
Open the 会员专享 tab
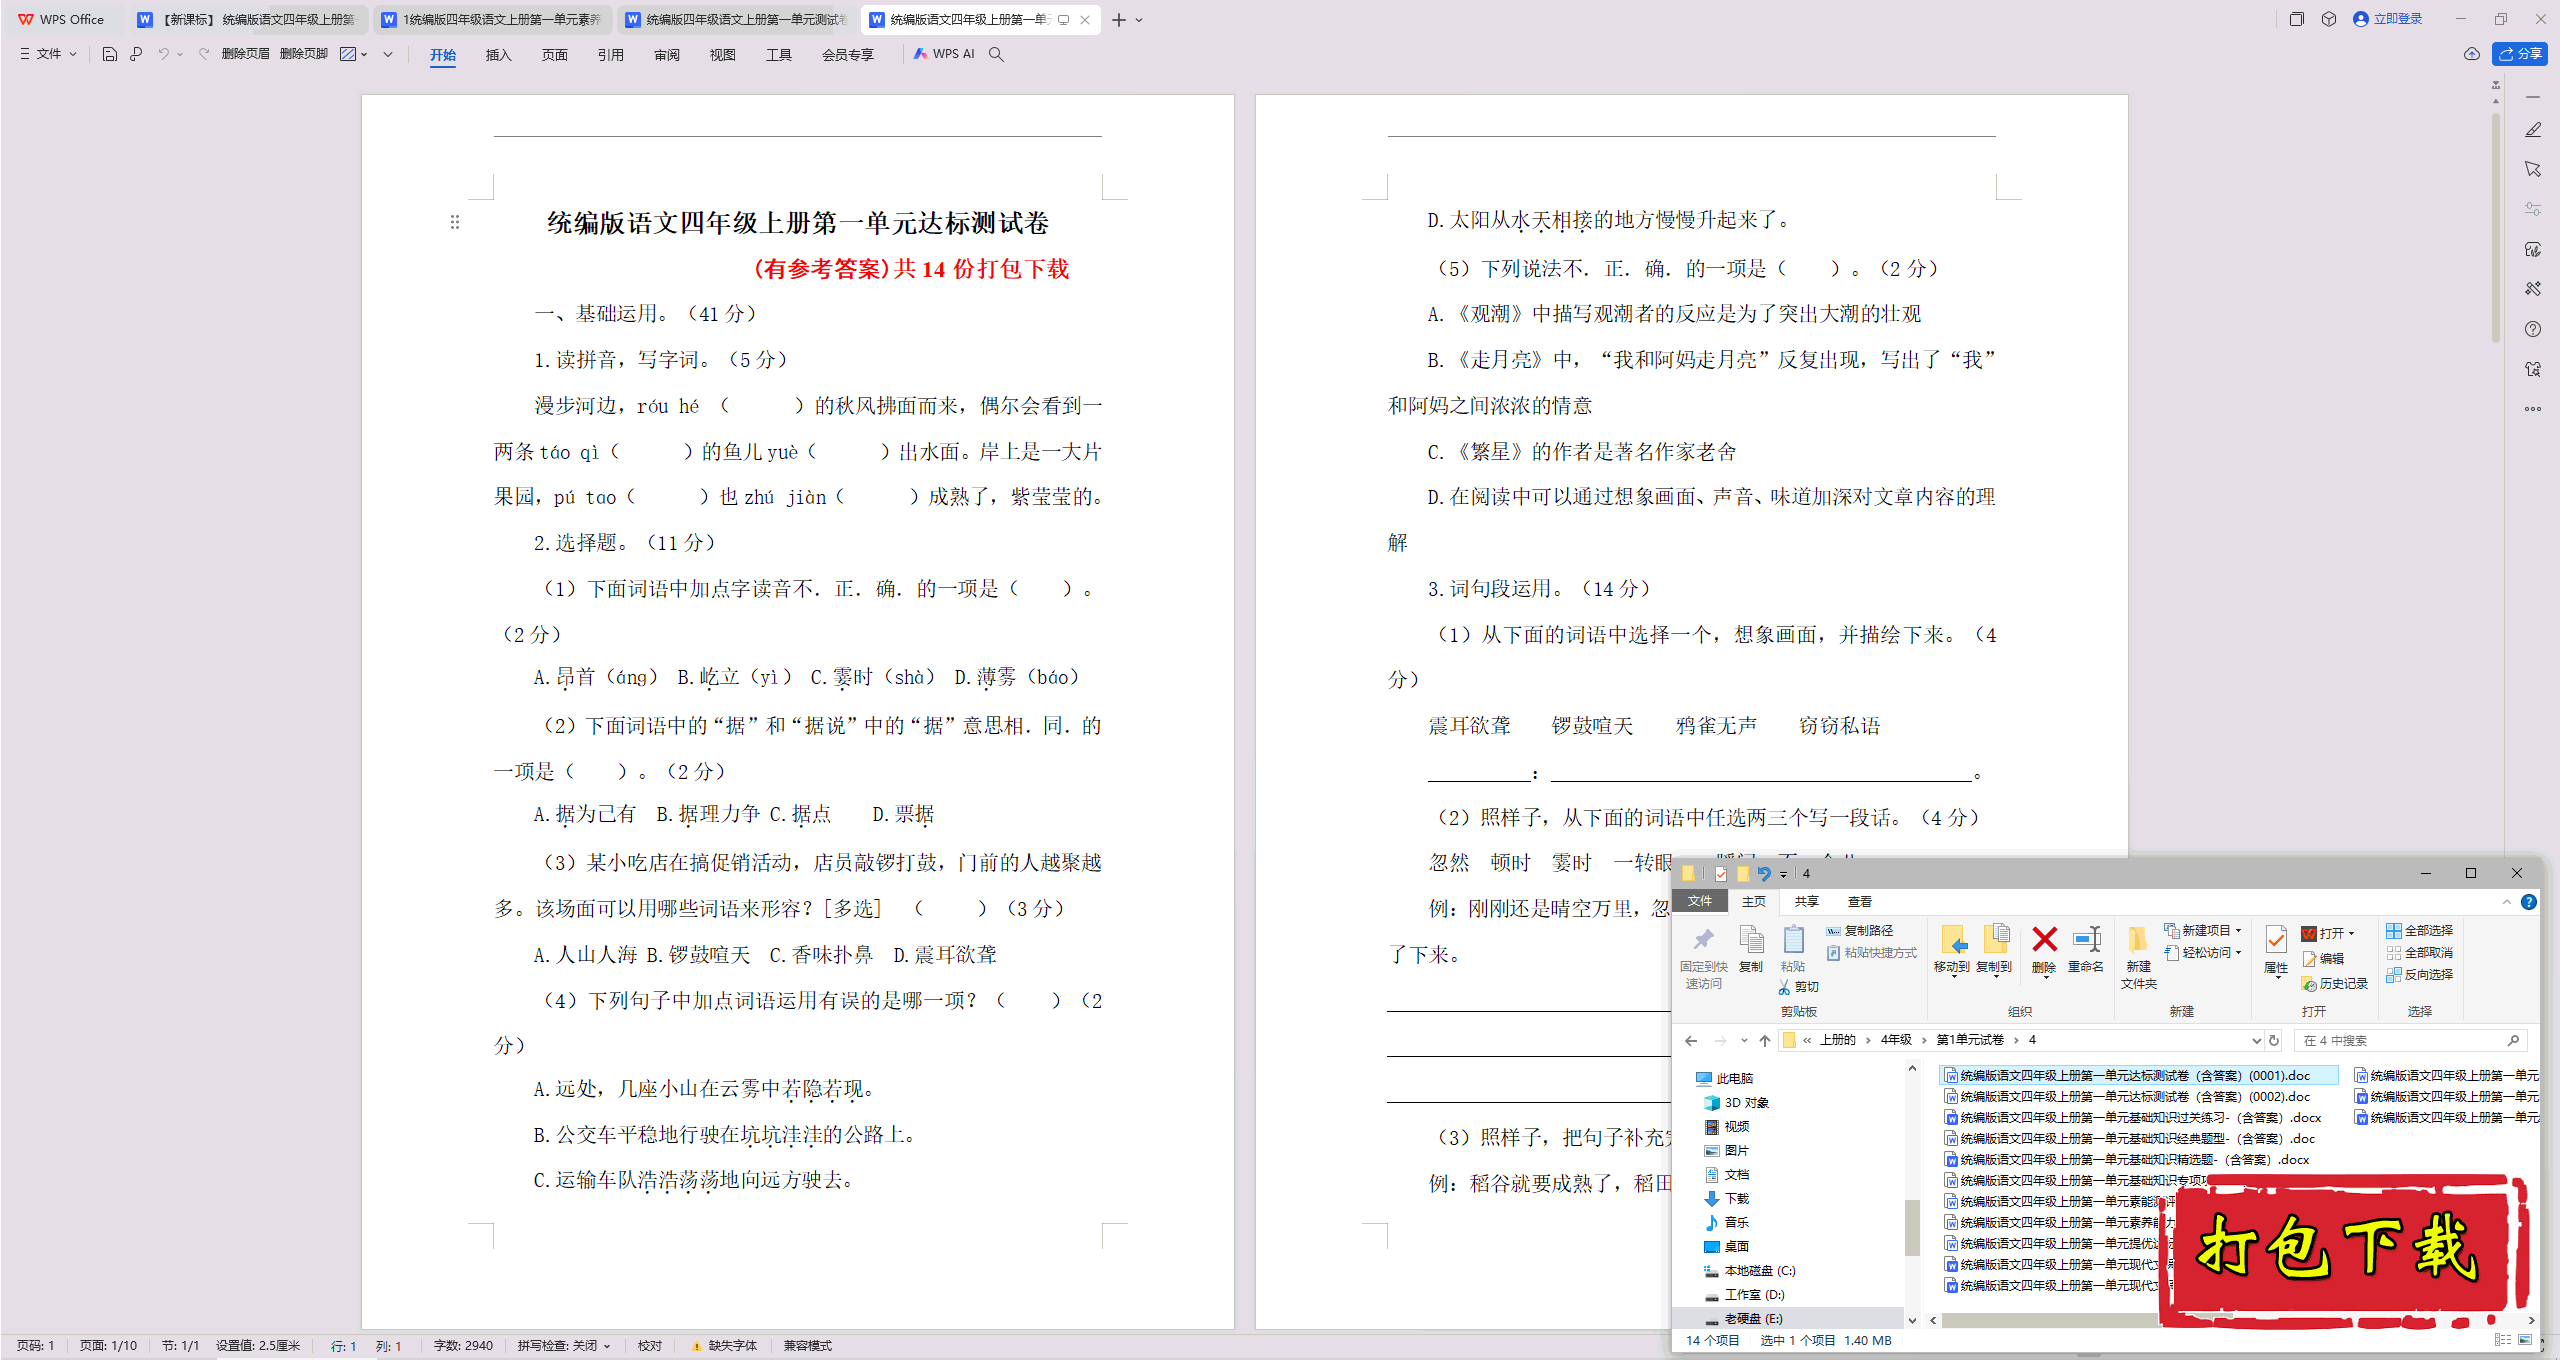point(848,55)
